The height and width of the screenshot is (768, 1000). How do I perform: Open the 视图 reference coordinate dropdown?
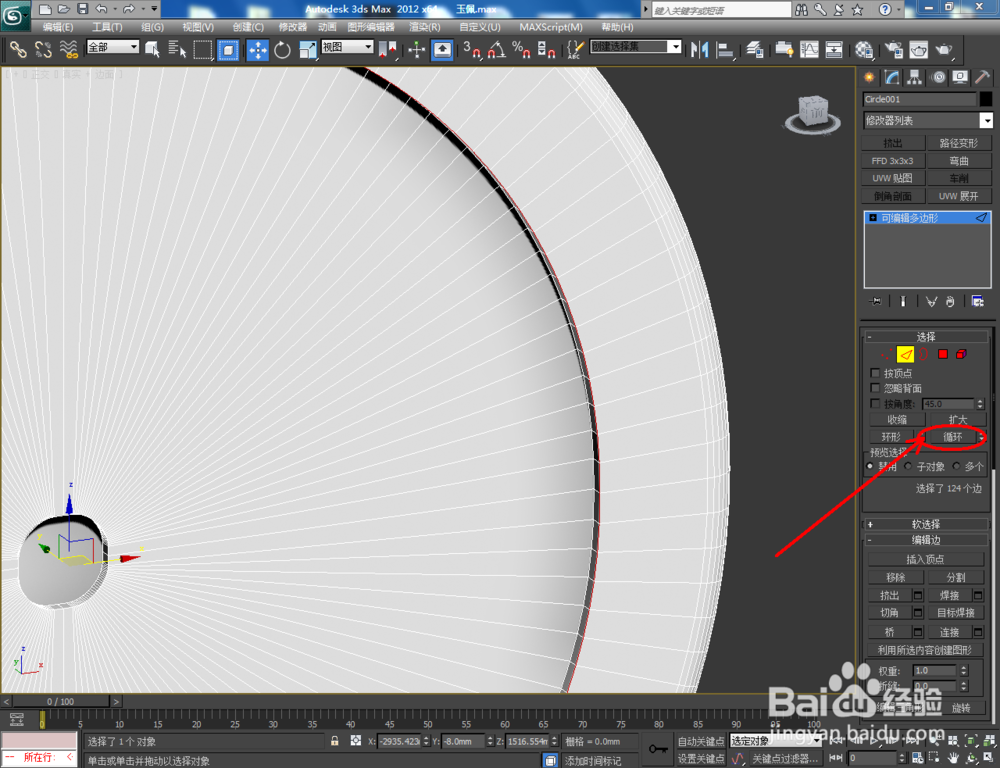tap(347, 47)
